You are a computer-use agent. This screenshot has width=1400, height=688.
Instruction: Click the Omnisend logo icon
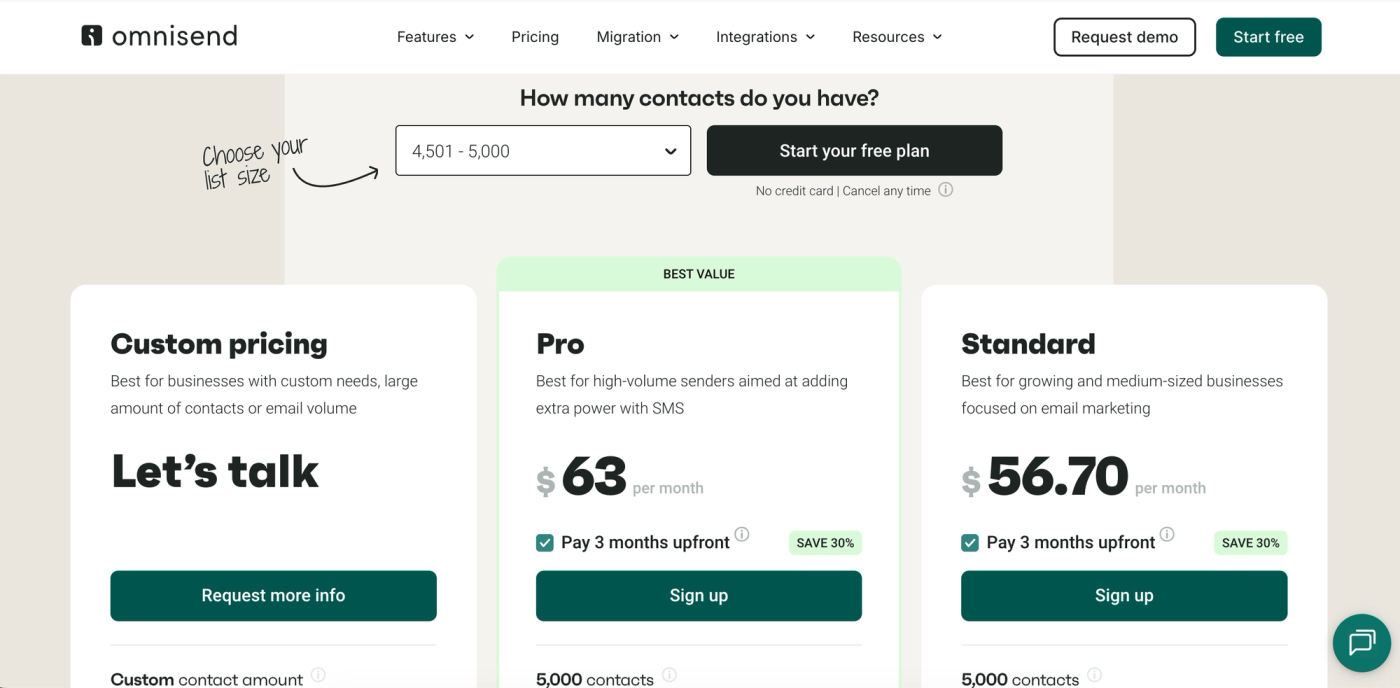point(92,36)
